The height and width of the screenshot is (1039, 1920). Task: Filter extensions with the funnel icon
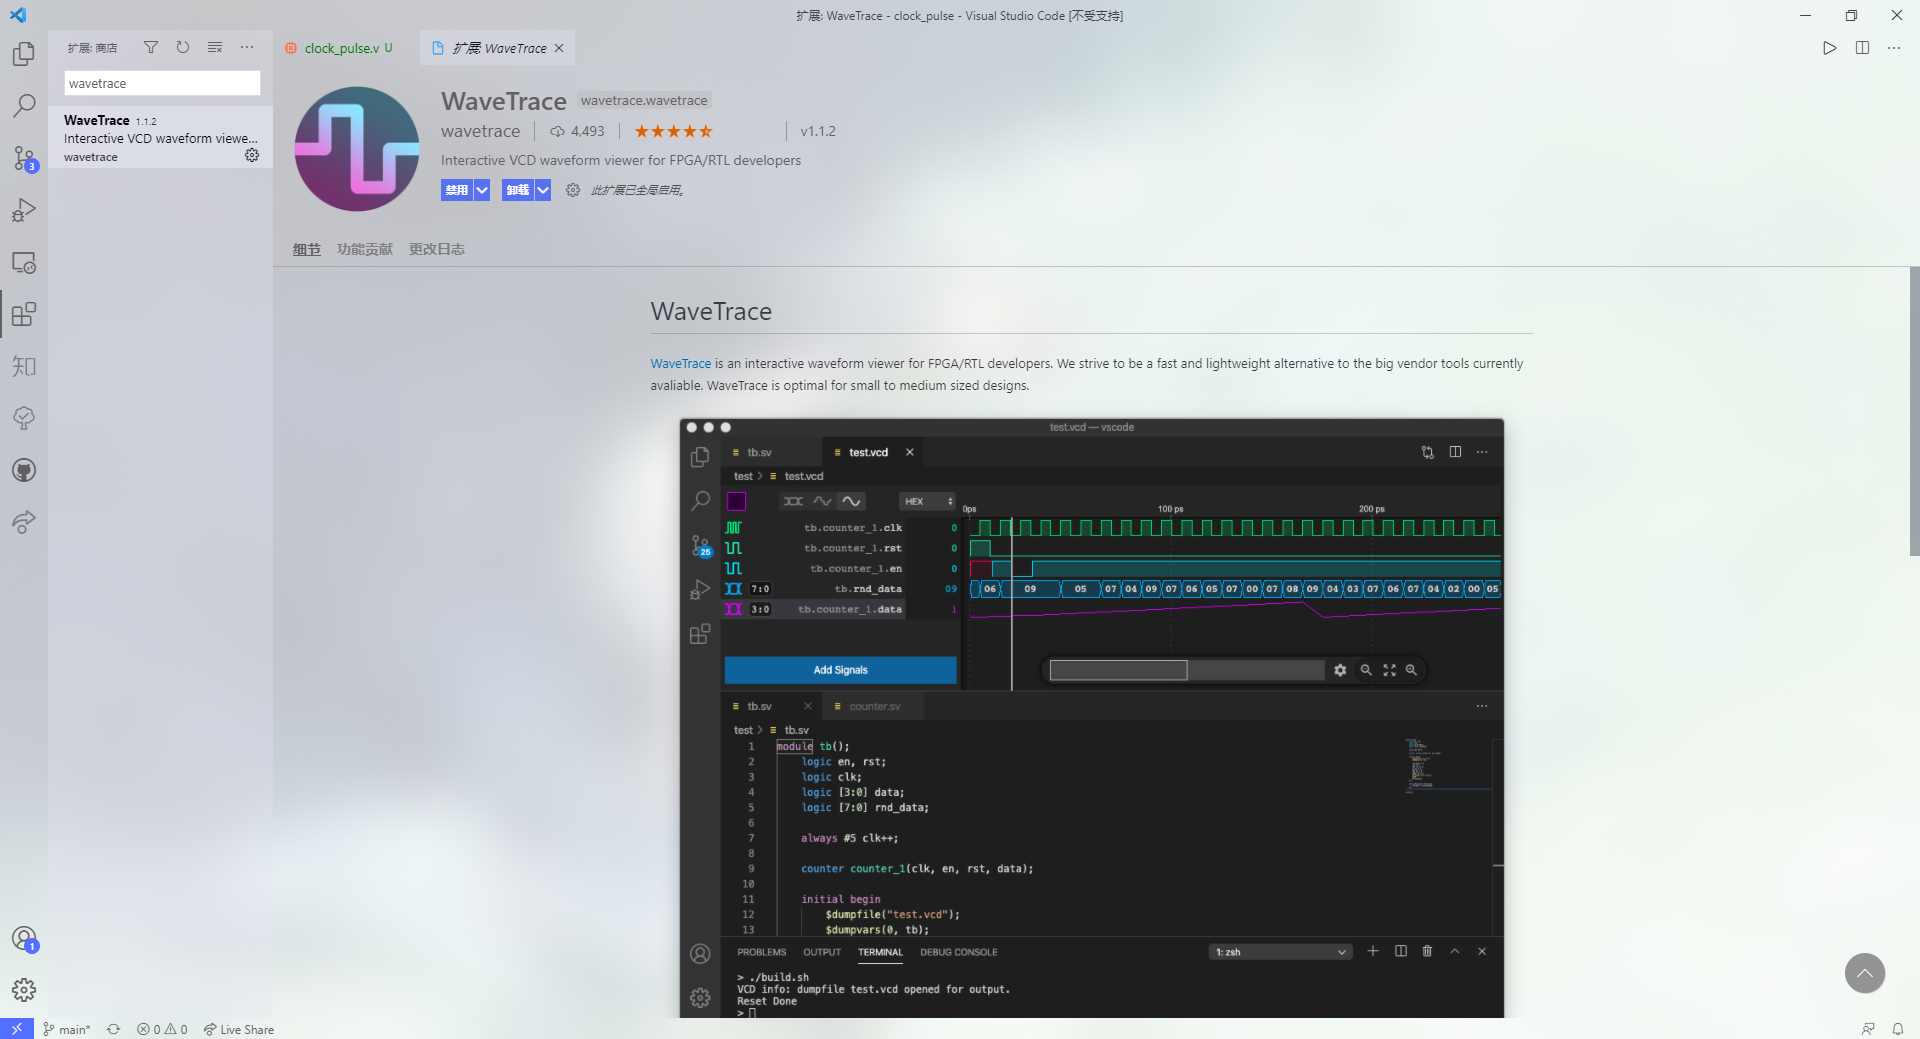151,47
